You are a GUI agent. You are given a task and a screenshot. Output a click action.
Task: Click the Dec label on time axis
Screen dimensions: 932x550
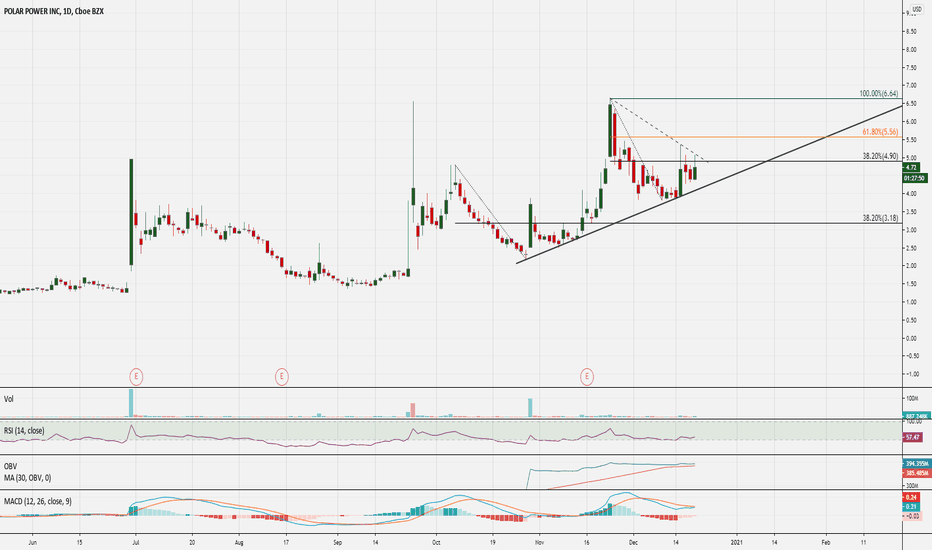pos(633,542)
